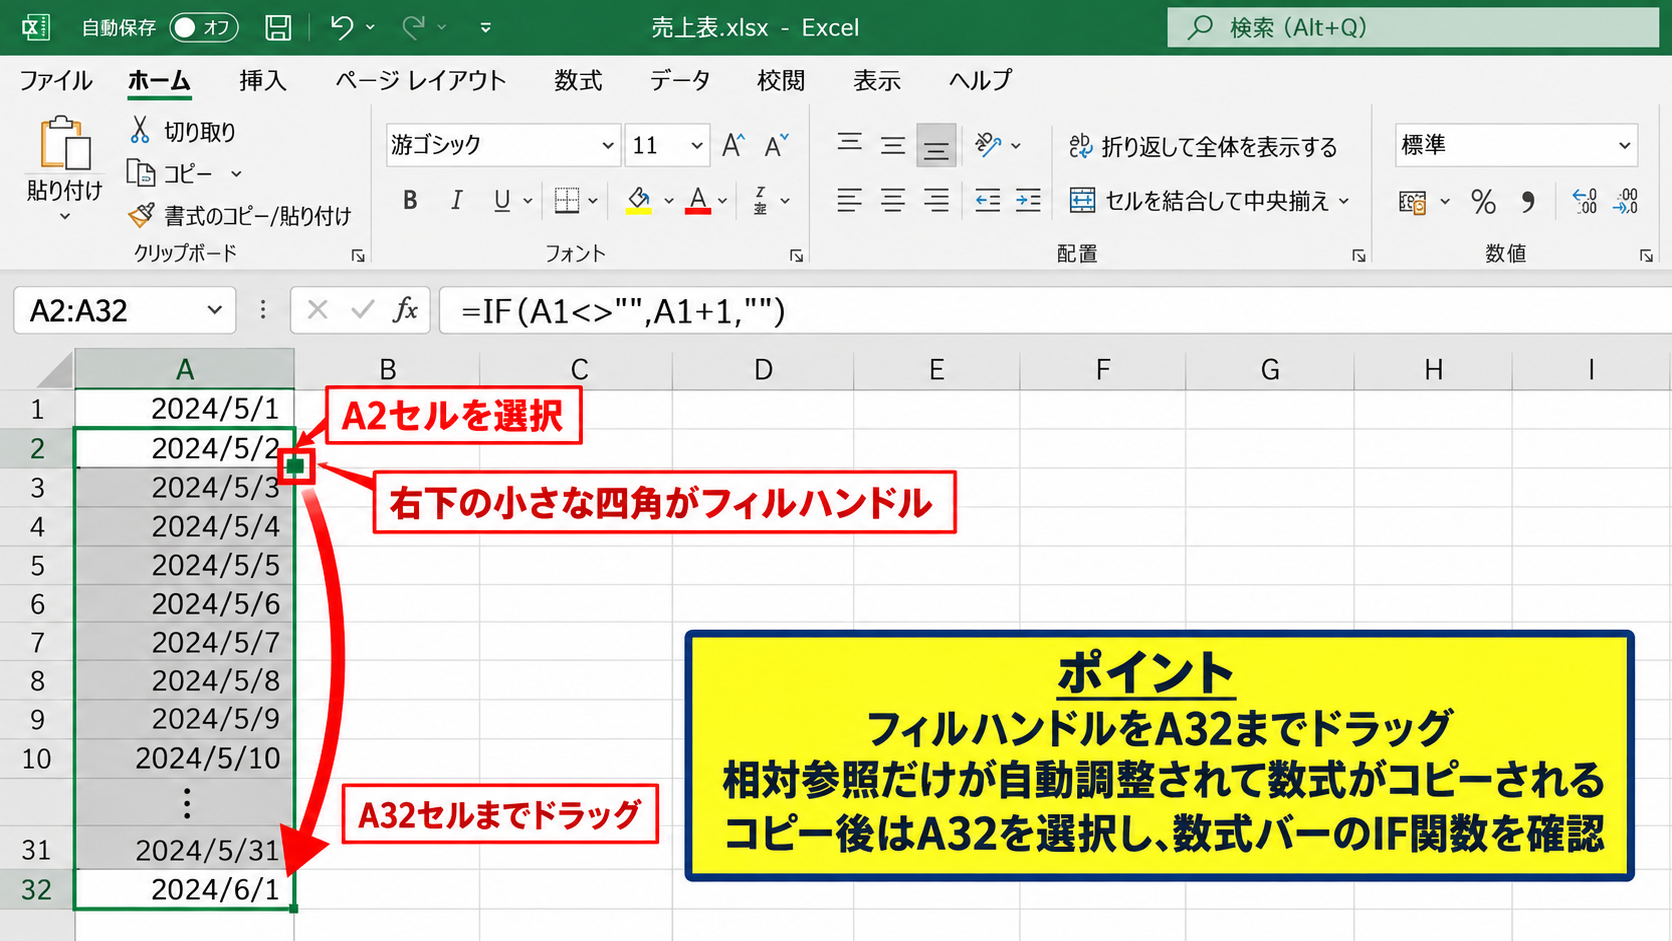Open Font group dialog launcher

[x=796, y=256]
